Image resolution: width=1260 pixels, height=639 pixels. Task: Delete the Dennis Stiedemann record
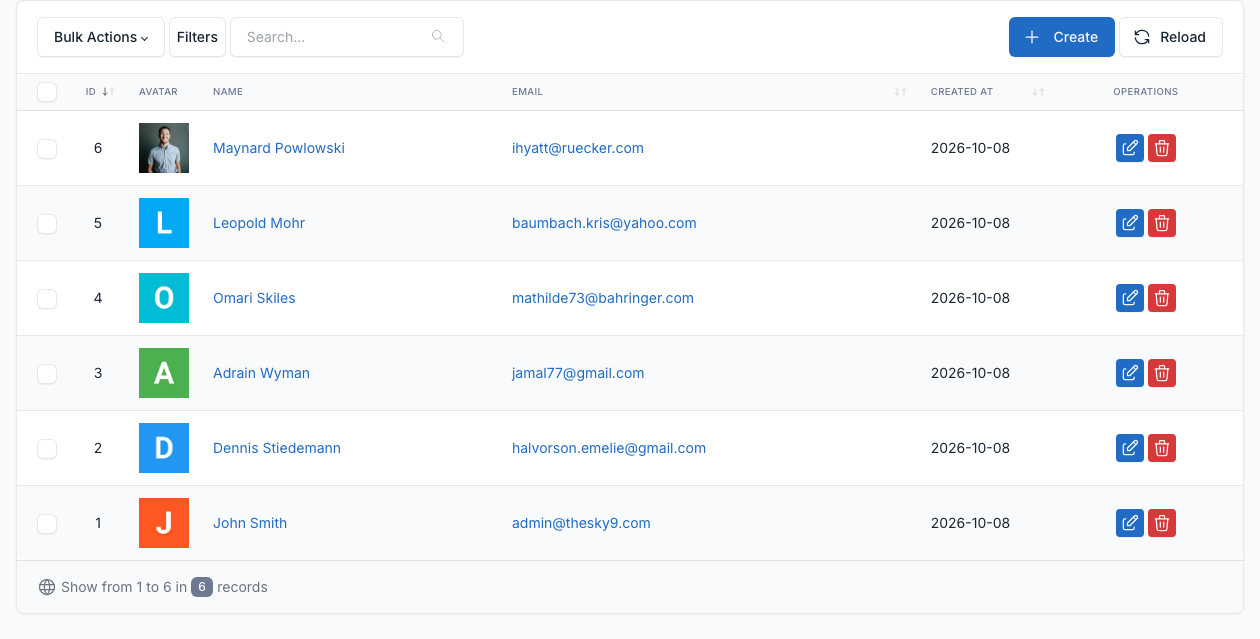[x=1162, y=448]
